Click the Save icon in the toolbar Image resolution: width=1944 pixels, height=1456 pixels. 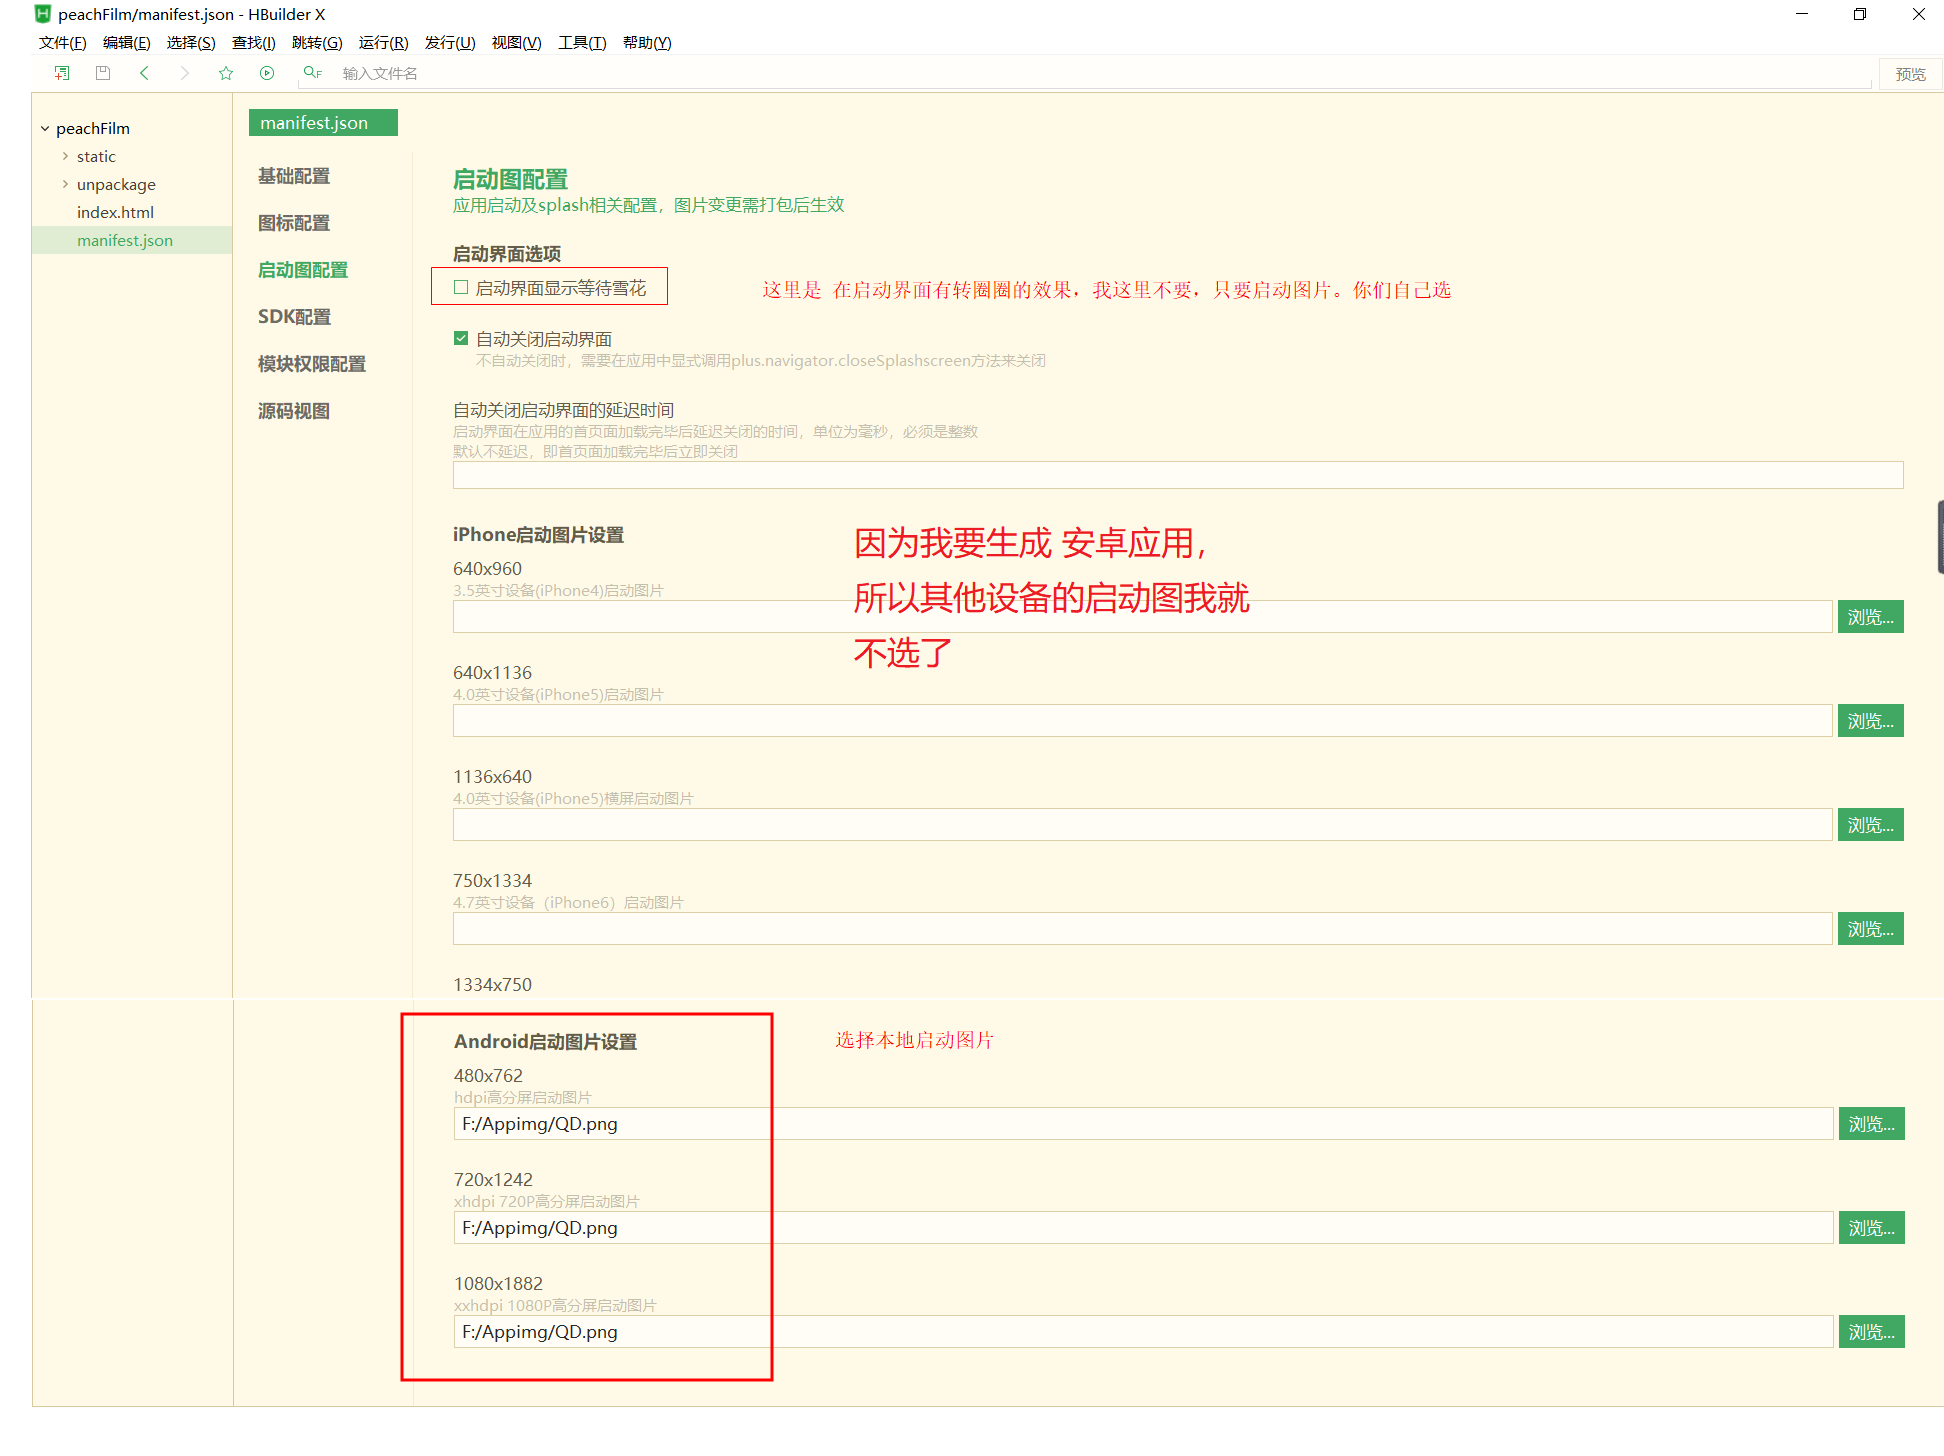(x=102, y=72)
